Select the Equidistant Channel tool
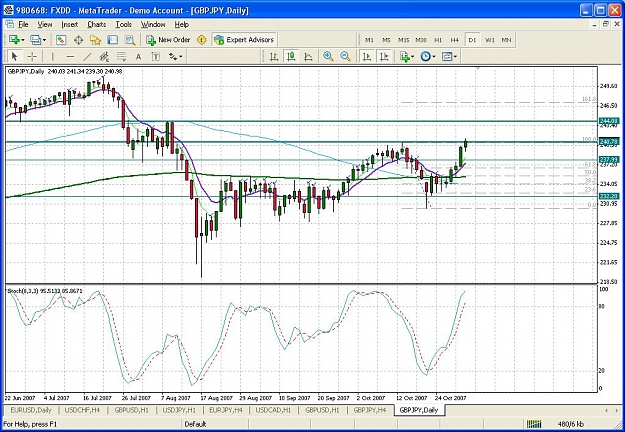This screenshot has width=625, height=432. pyautogui.click(x=104, y=57)
